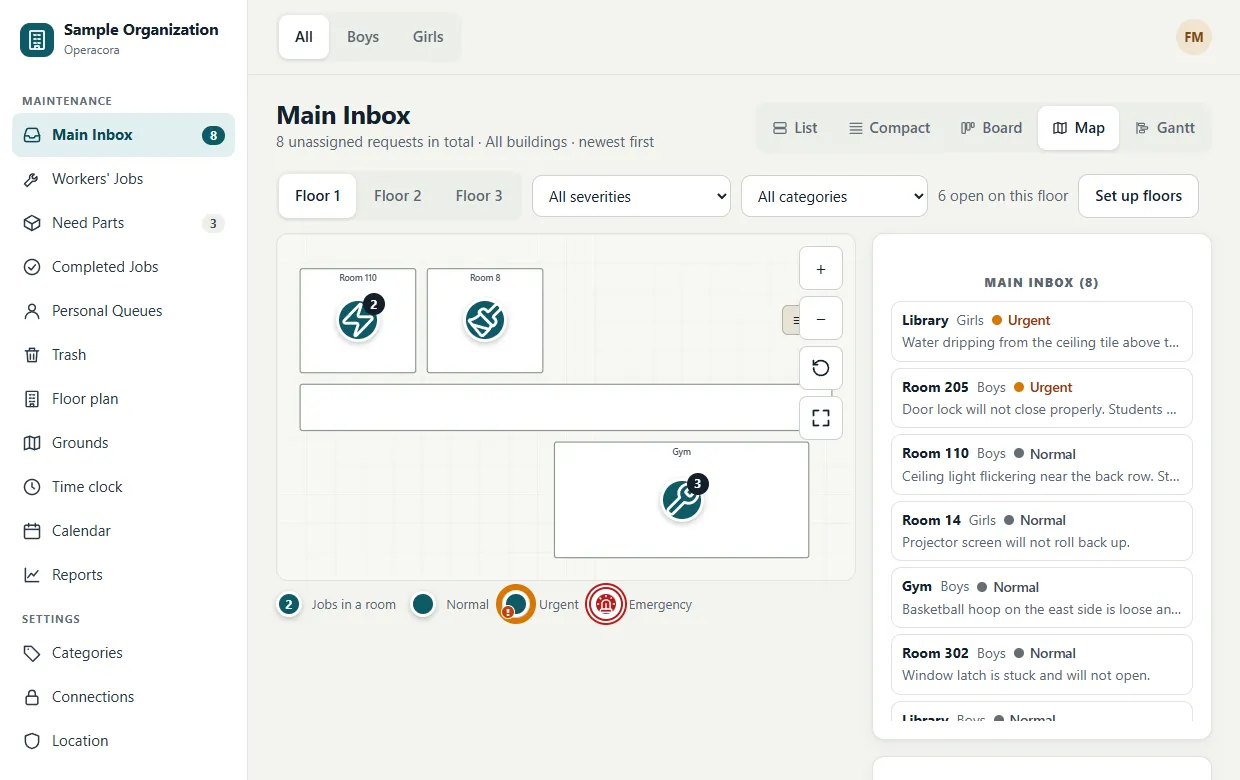Reset the map view rotation

821,368
